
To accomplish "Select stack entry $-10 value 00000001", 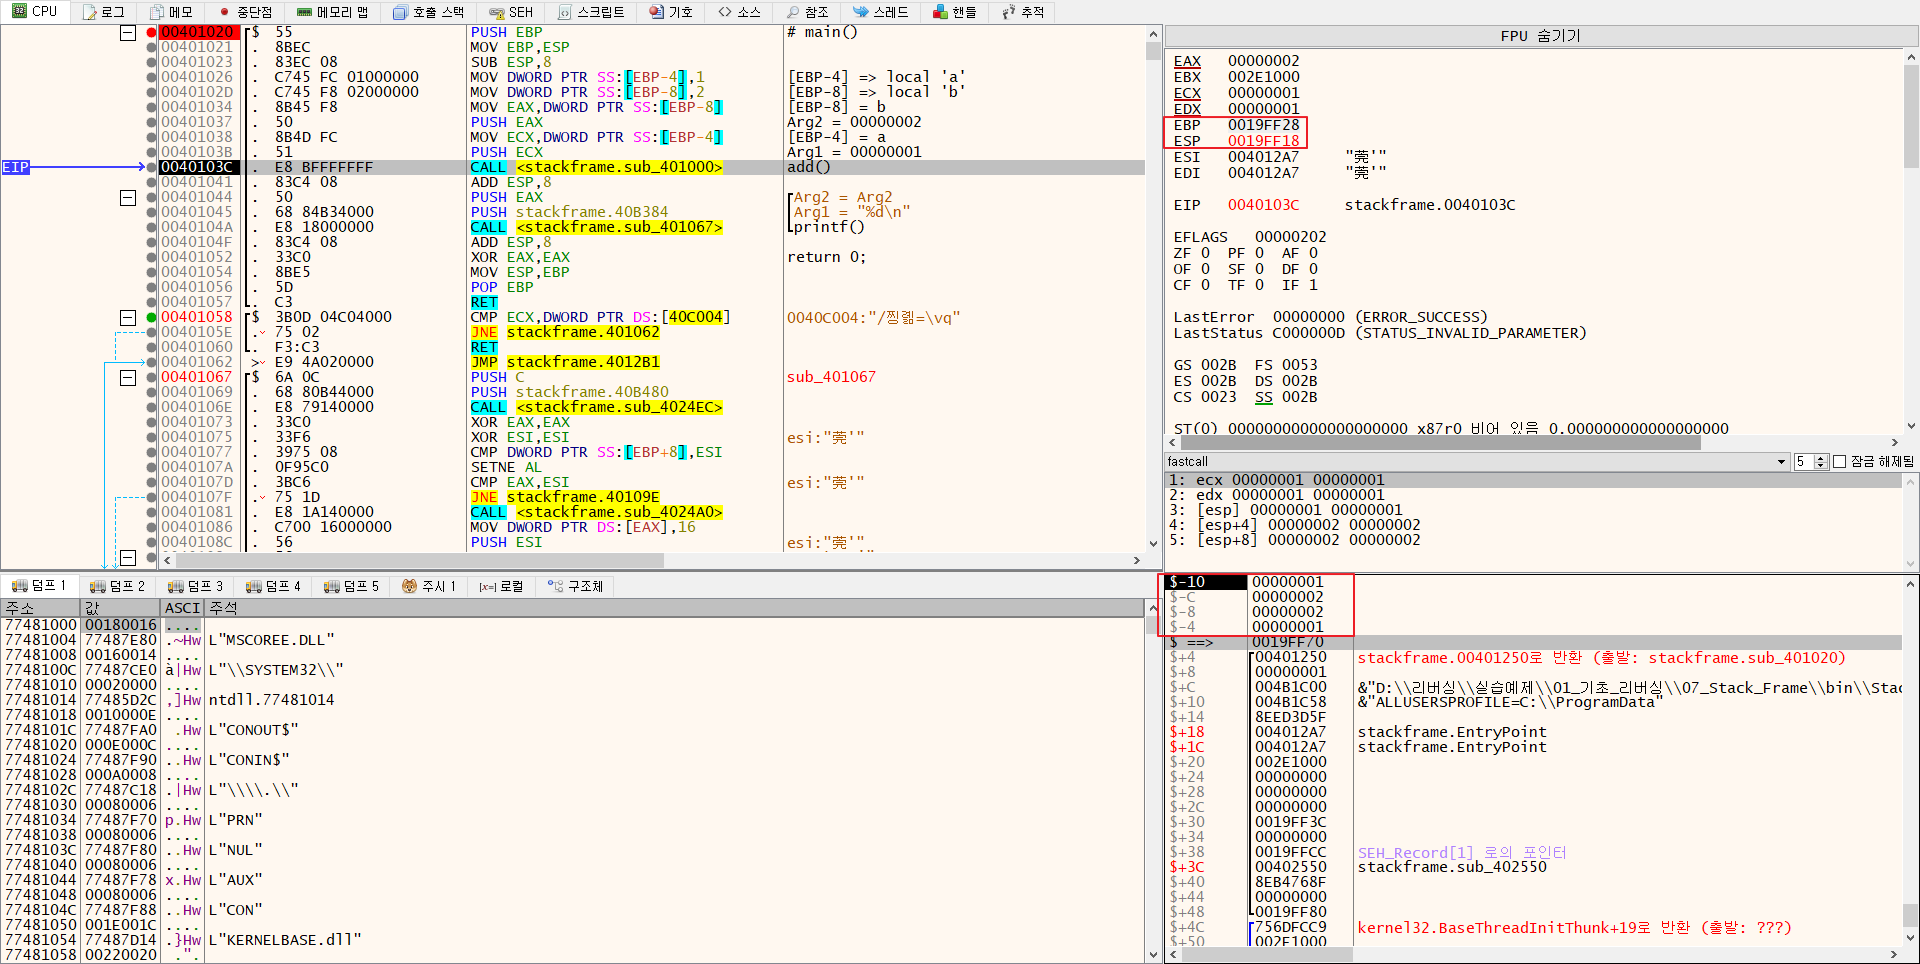I will pos(1288,582).
